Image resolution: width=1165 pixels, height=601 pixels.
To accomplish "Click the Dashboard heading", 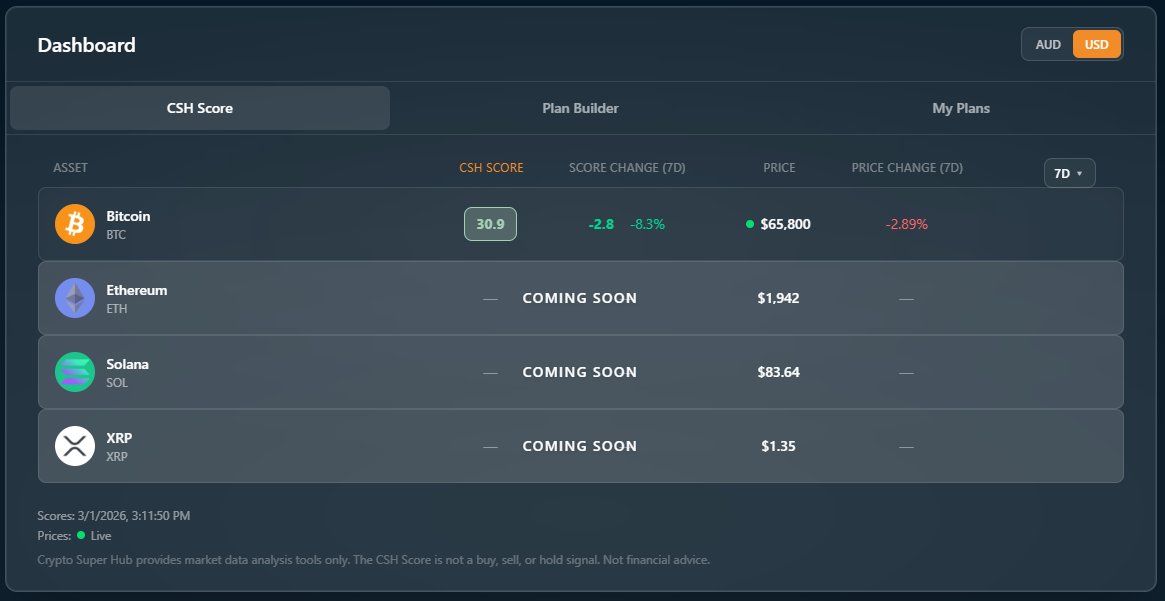I will click(x=86, y=45).
